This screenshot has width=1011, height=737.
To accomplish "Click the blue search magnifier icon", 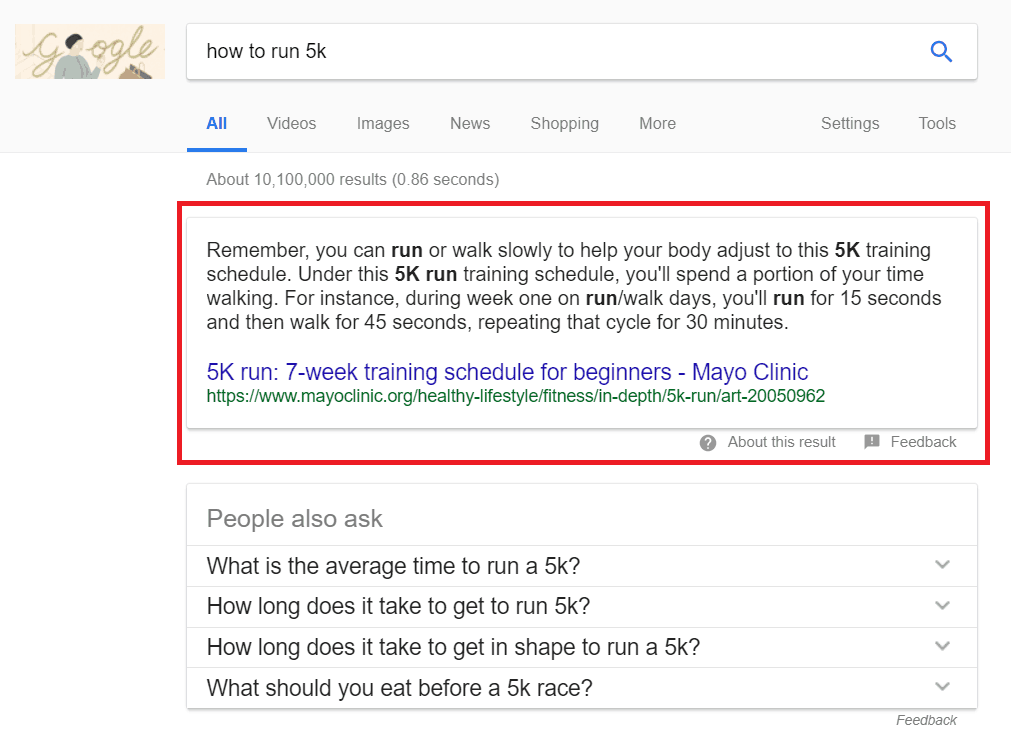I will [941, 52].
